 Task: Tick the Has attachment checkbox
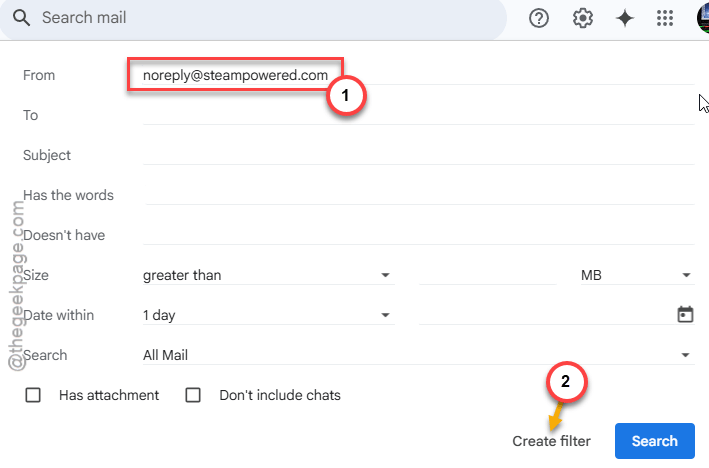click(33, 395)
